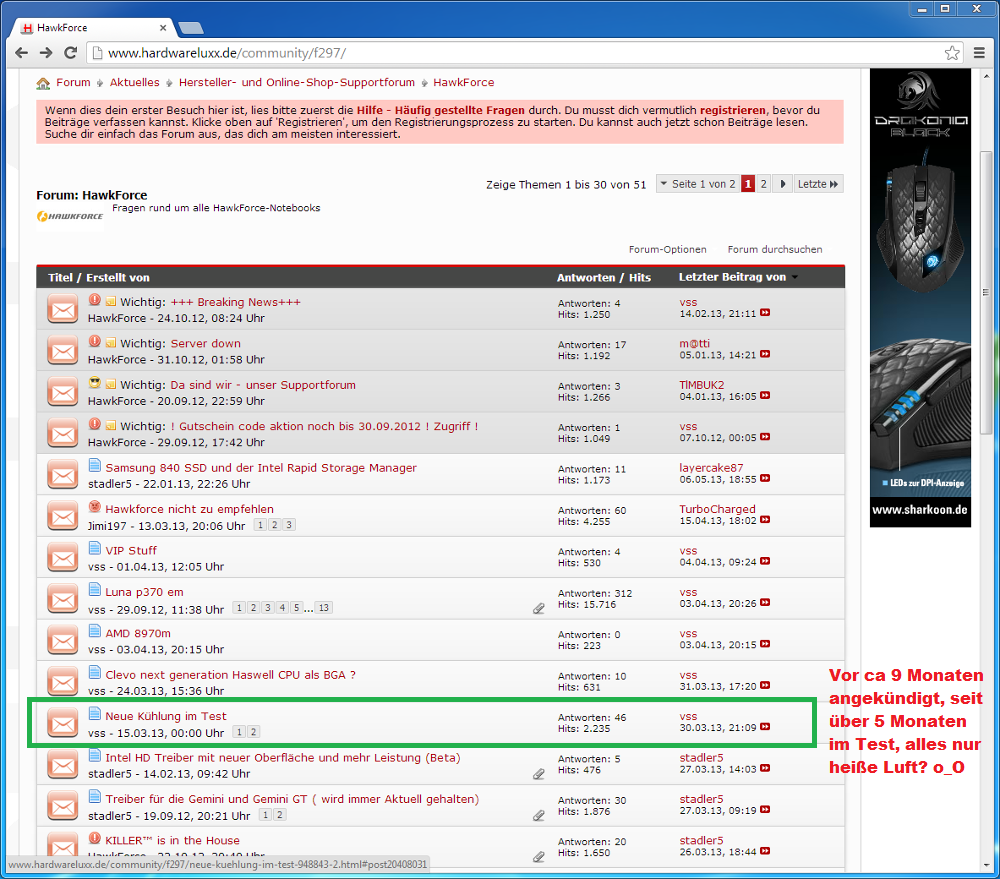
Task: Click the registrieren link in the notice
Action: [x=733, y=110]
